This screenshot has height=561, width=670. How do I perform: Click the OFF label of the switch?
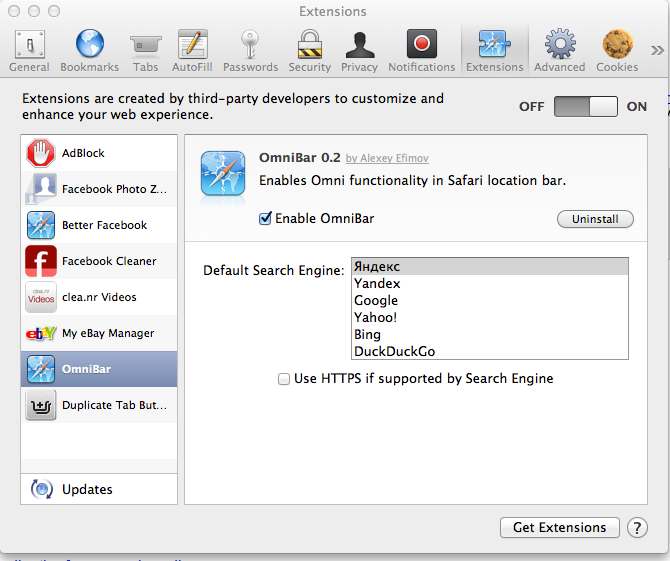tap(532, 106)
